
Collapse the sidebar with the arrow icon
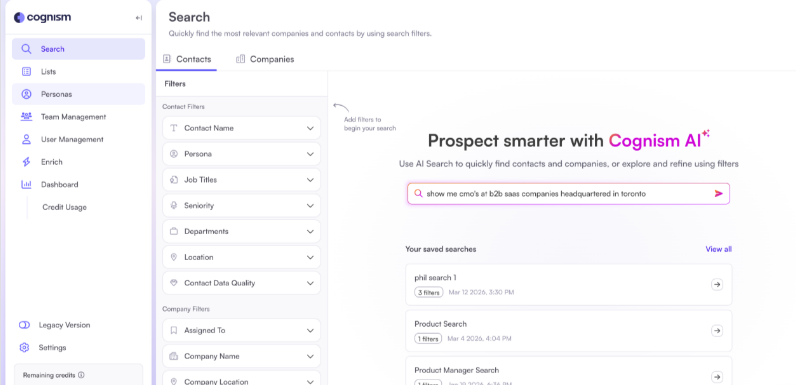(x=139, y=18)
